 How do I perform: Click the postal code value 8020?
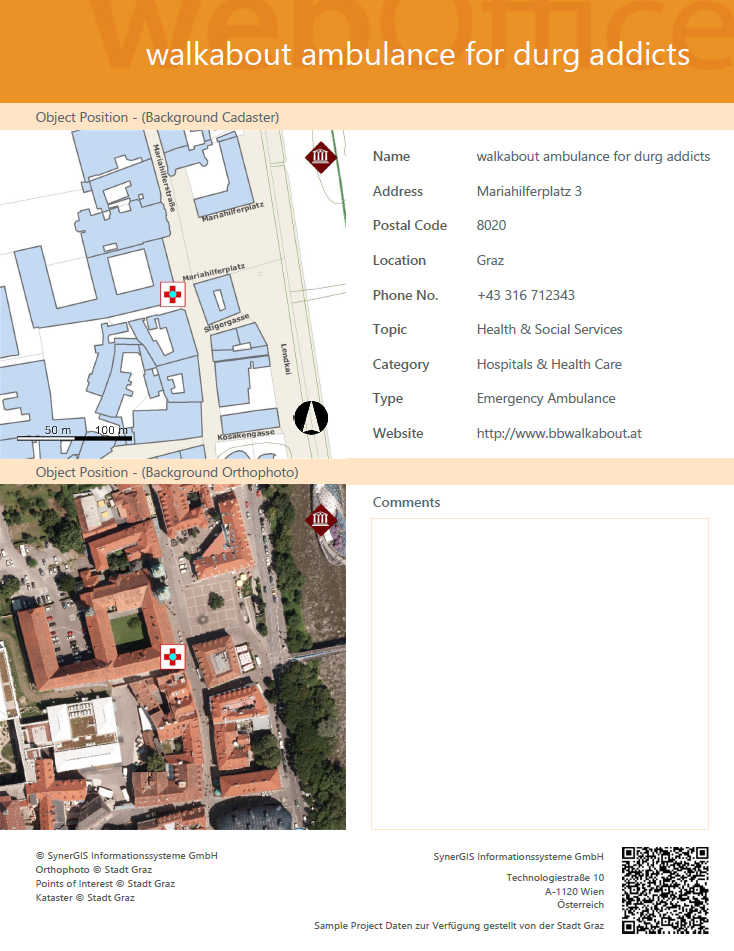pos(491,225)
